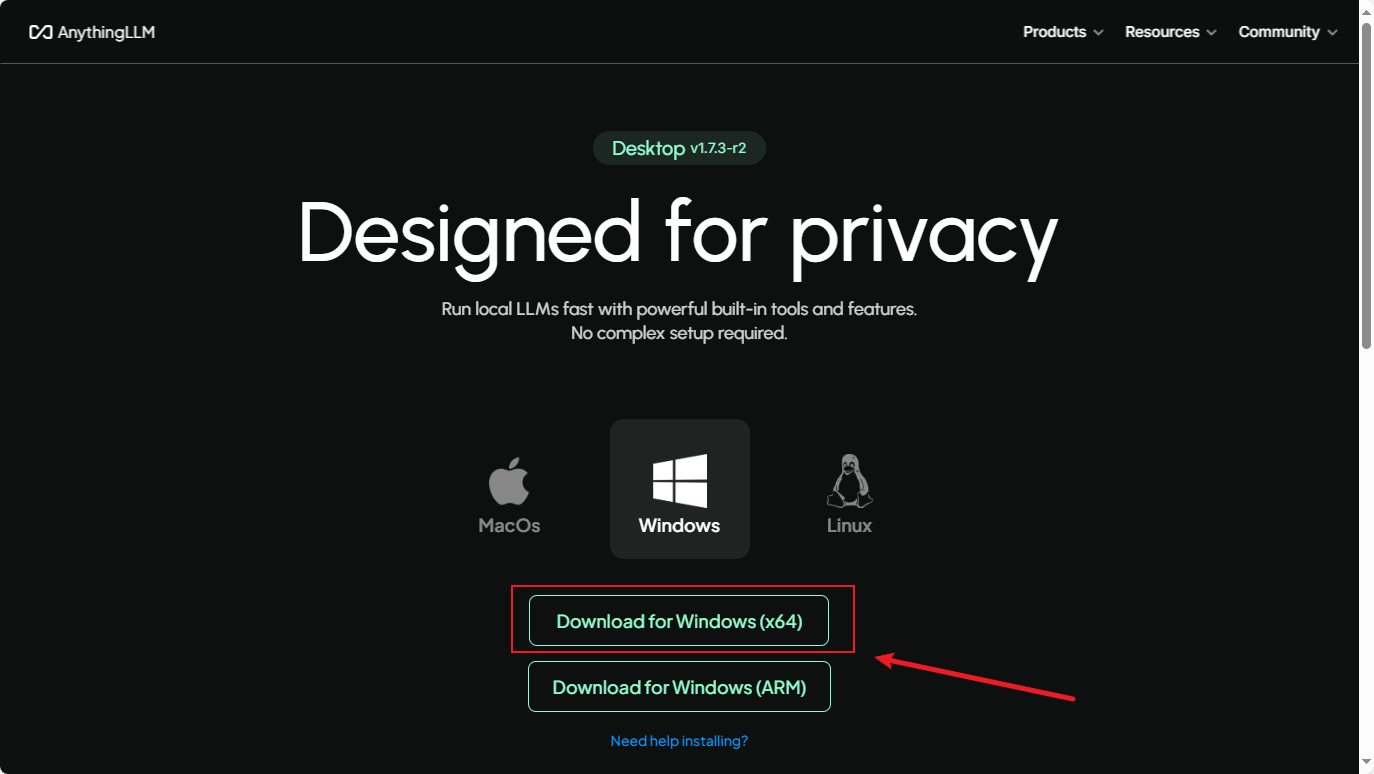Open the Resources menu label

(x=1161, y=32)
